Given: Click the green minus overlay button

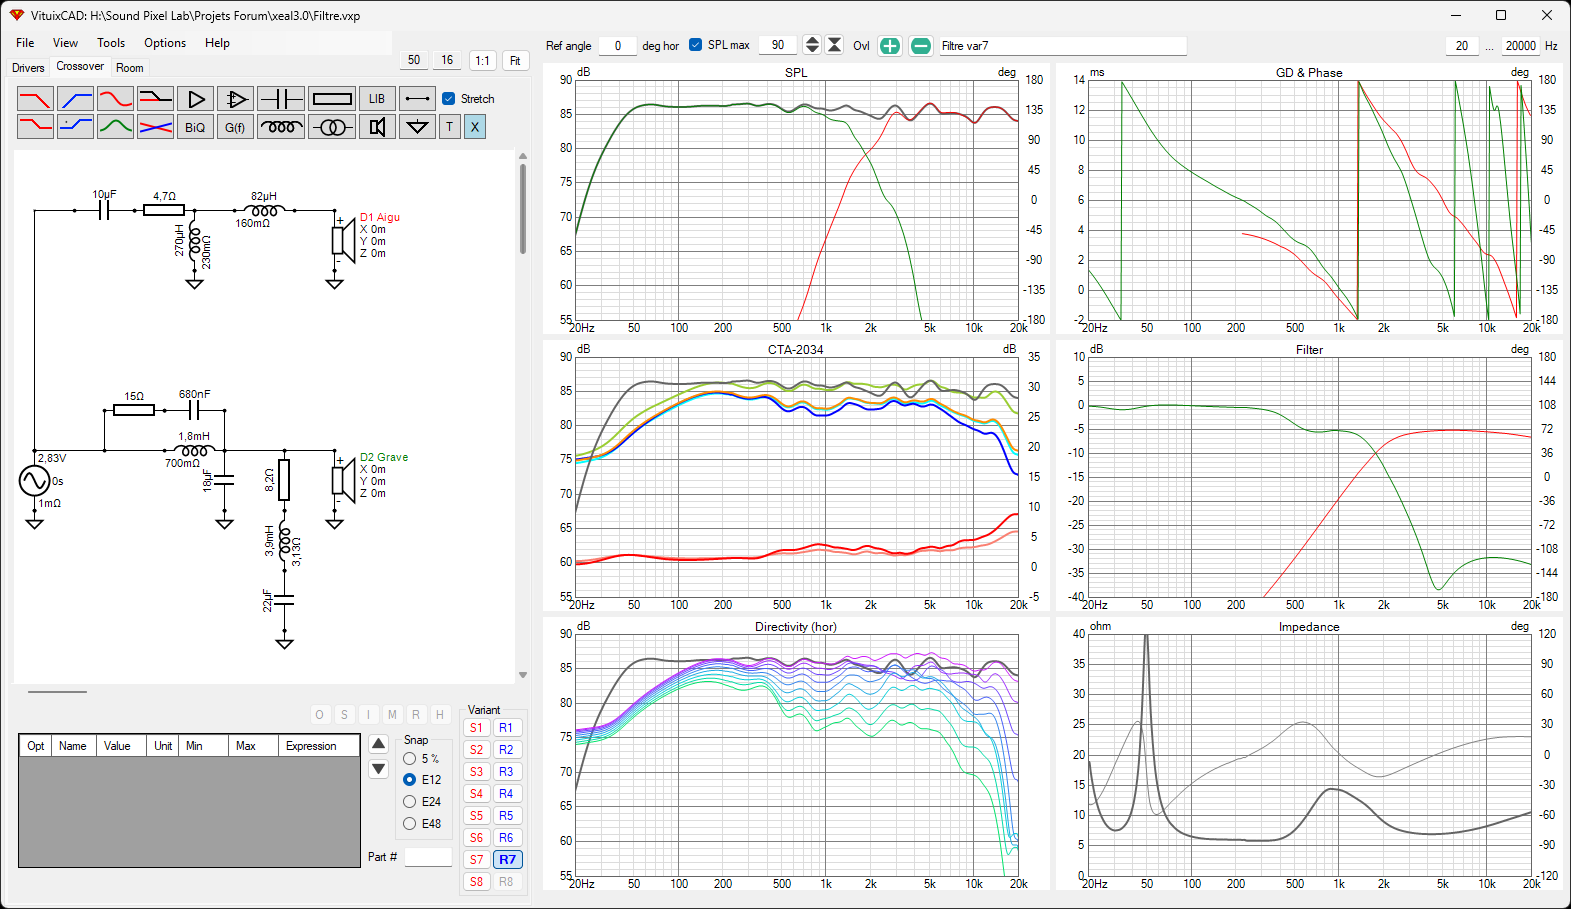Looking at the screenshot, I should 921,46.
